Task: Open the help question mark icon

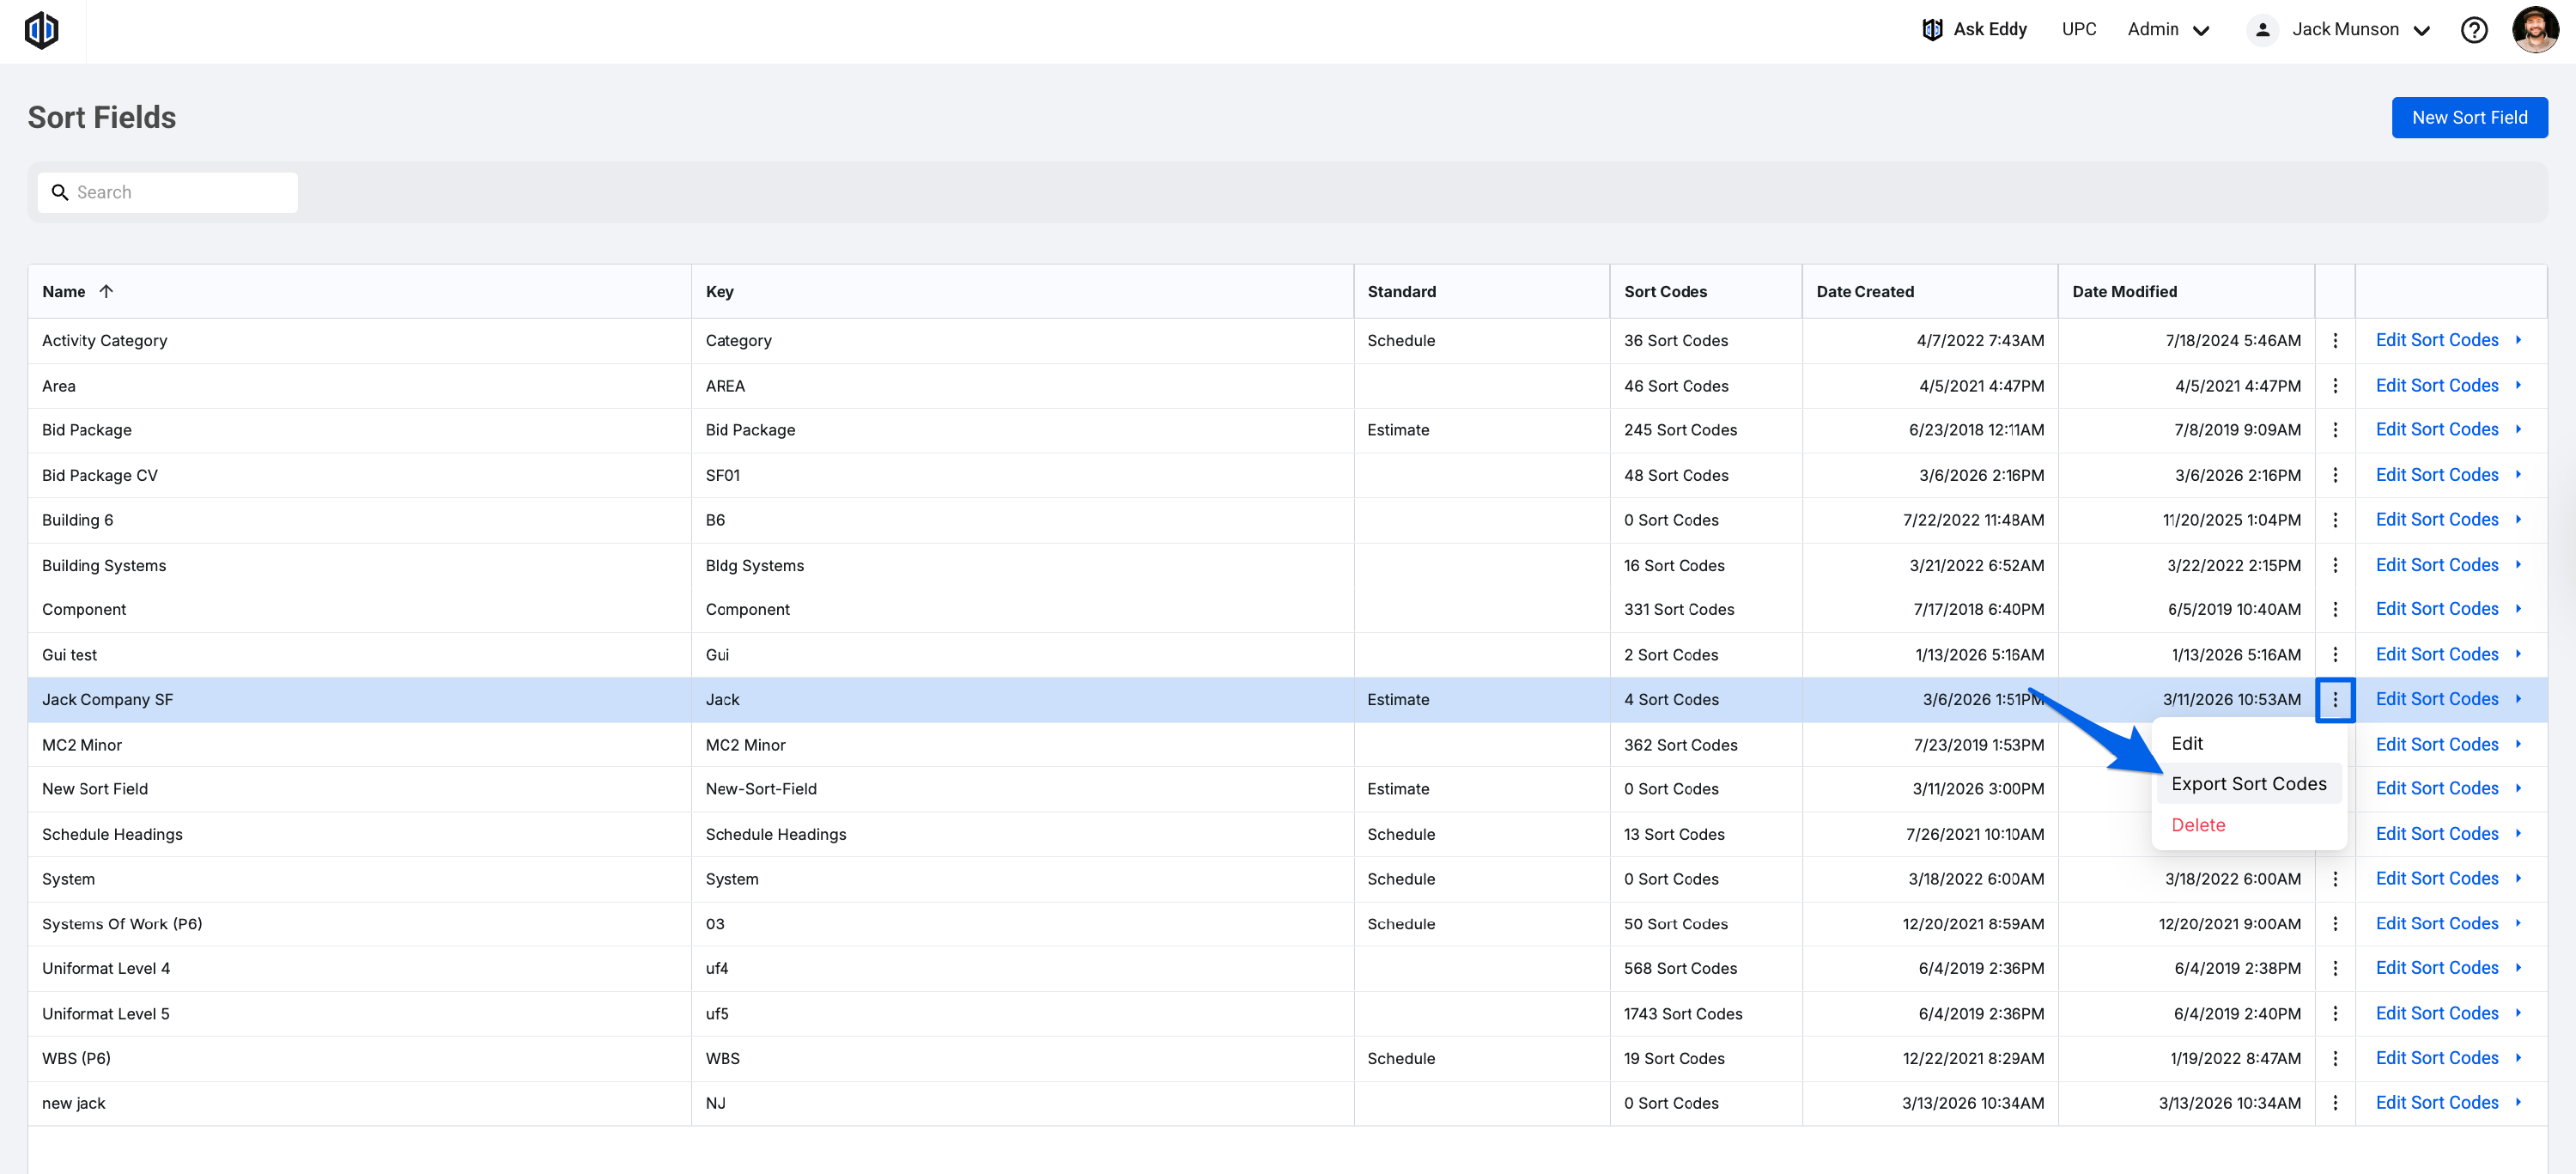Action: pos(2474,30)
